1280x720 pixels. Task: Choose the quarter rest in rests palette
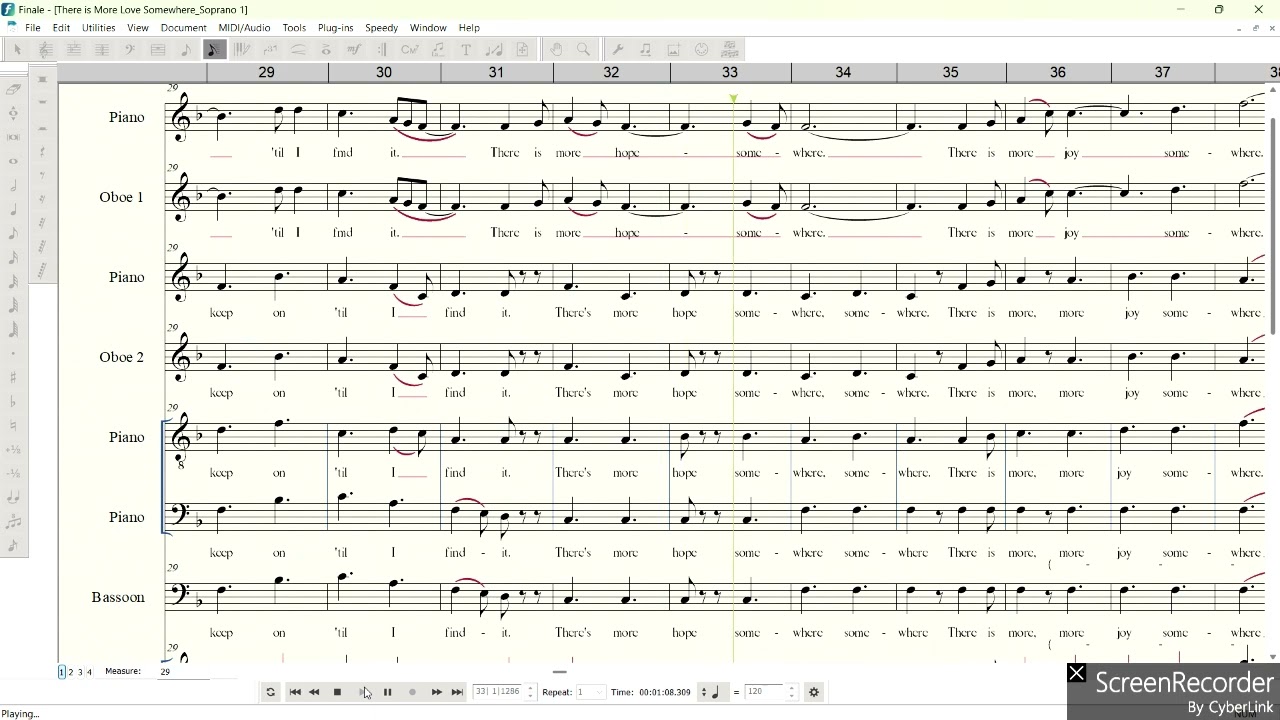tap(42, 151)
